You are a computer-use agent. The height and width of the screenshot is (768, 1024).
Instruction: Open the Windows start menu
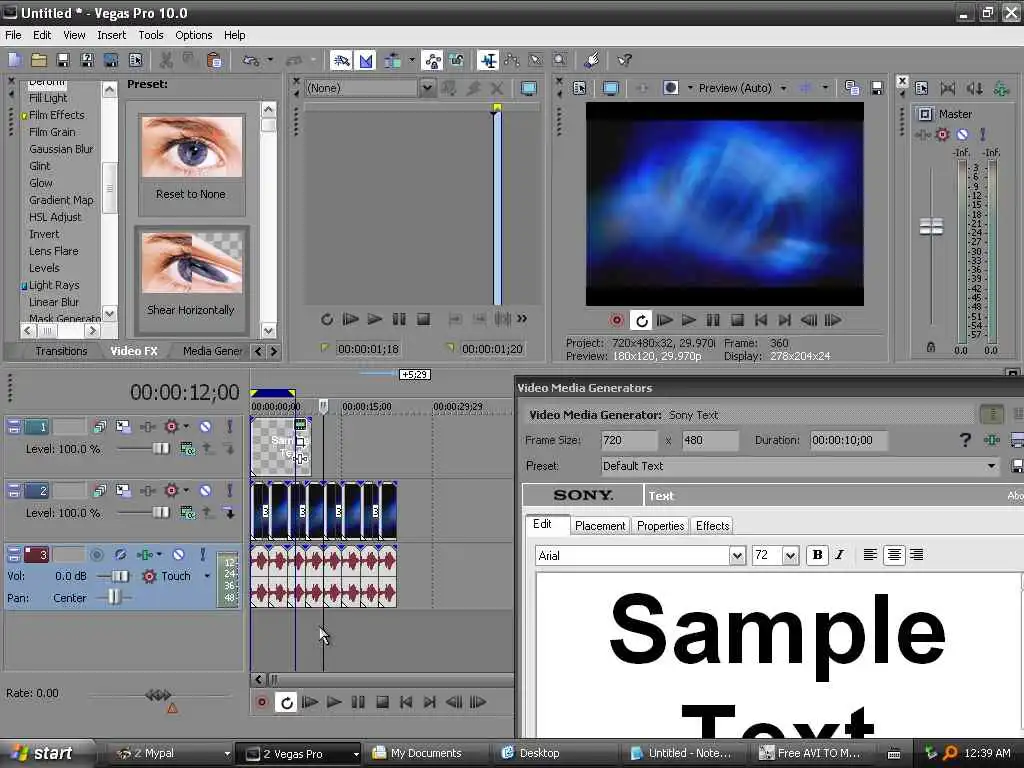coord(43,753)
